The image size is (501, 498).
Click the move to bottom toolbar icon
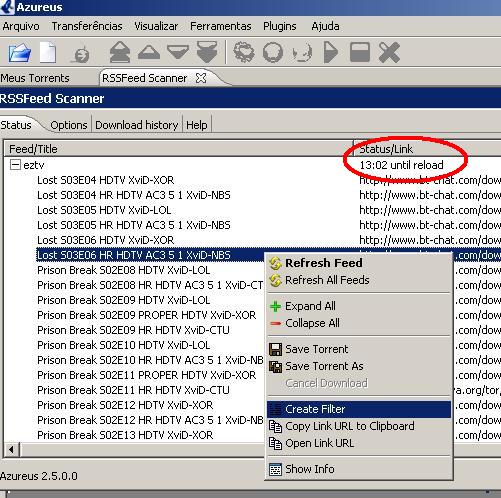pos(207,52)
